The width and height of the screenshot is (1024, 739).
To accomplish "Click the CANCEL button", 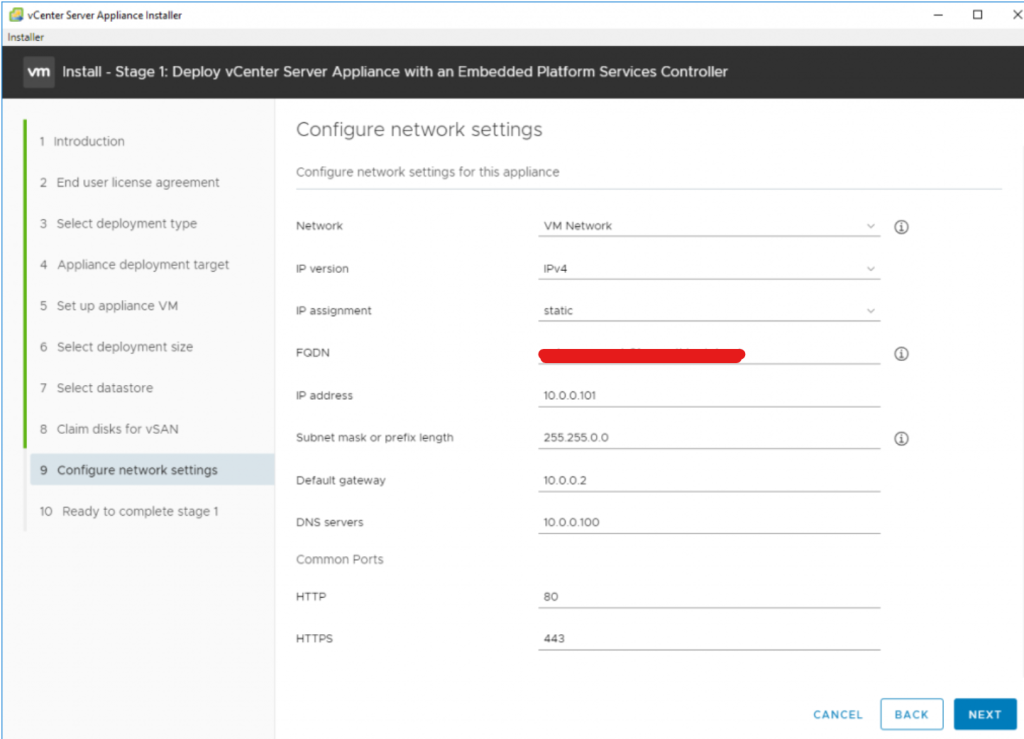I will pyautogui.click(x=838, y=715).
